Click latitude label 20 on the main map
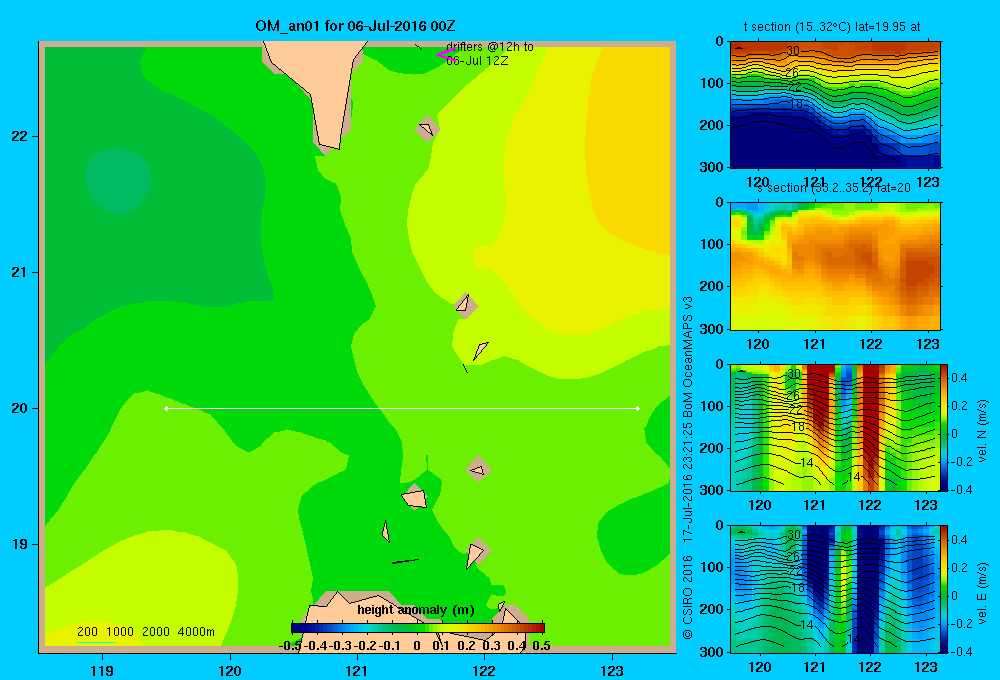The height and width of the screenshot is (680, 1000). [20, 408]
